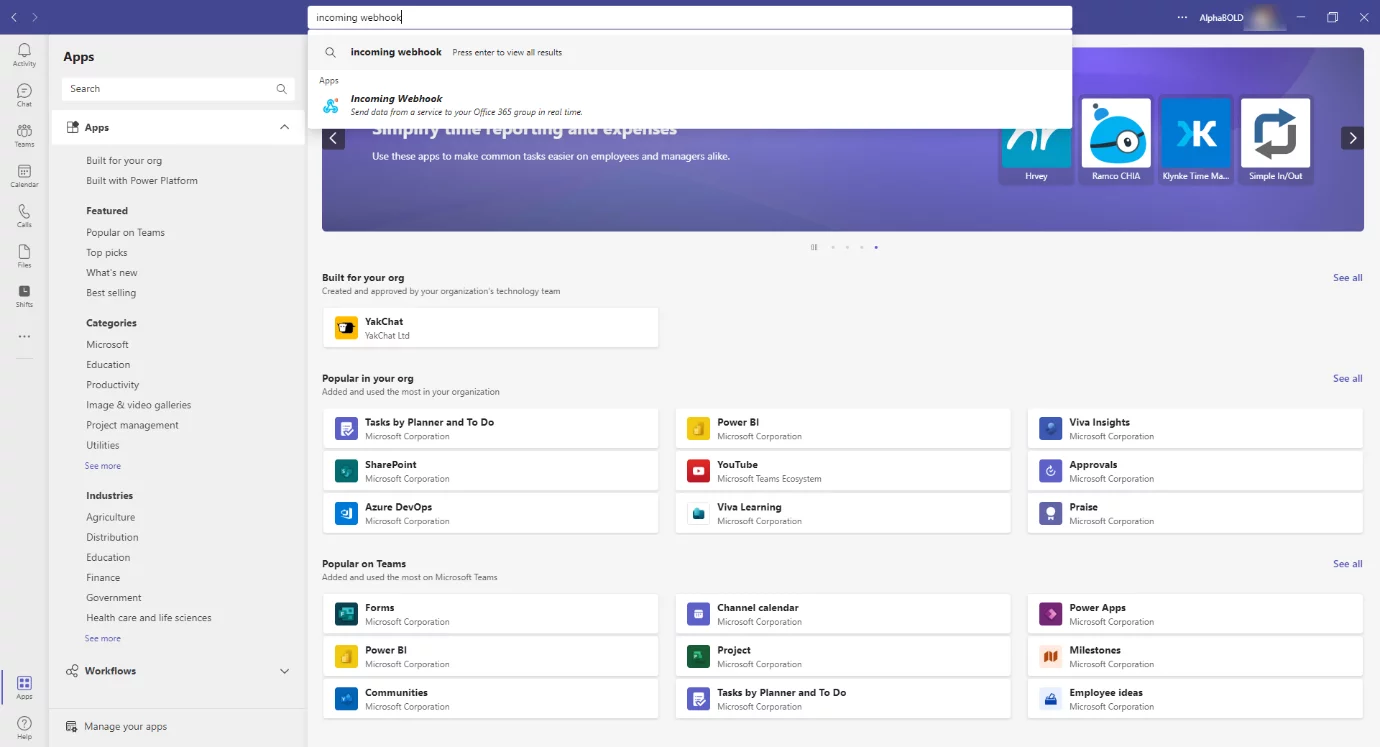
Task: Click See all for Popular in your org
Action: coord(1347,379)
